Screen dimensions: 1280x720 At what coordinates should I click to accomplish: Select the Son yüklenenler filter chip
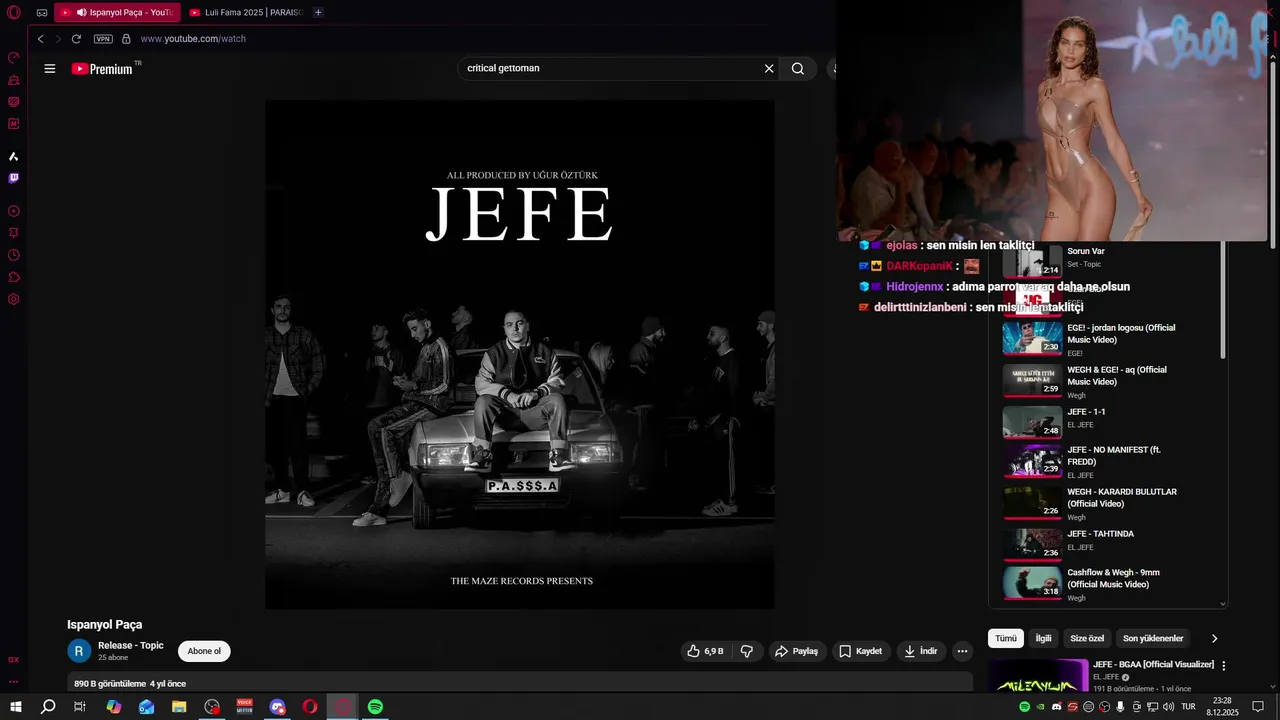1153,638
